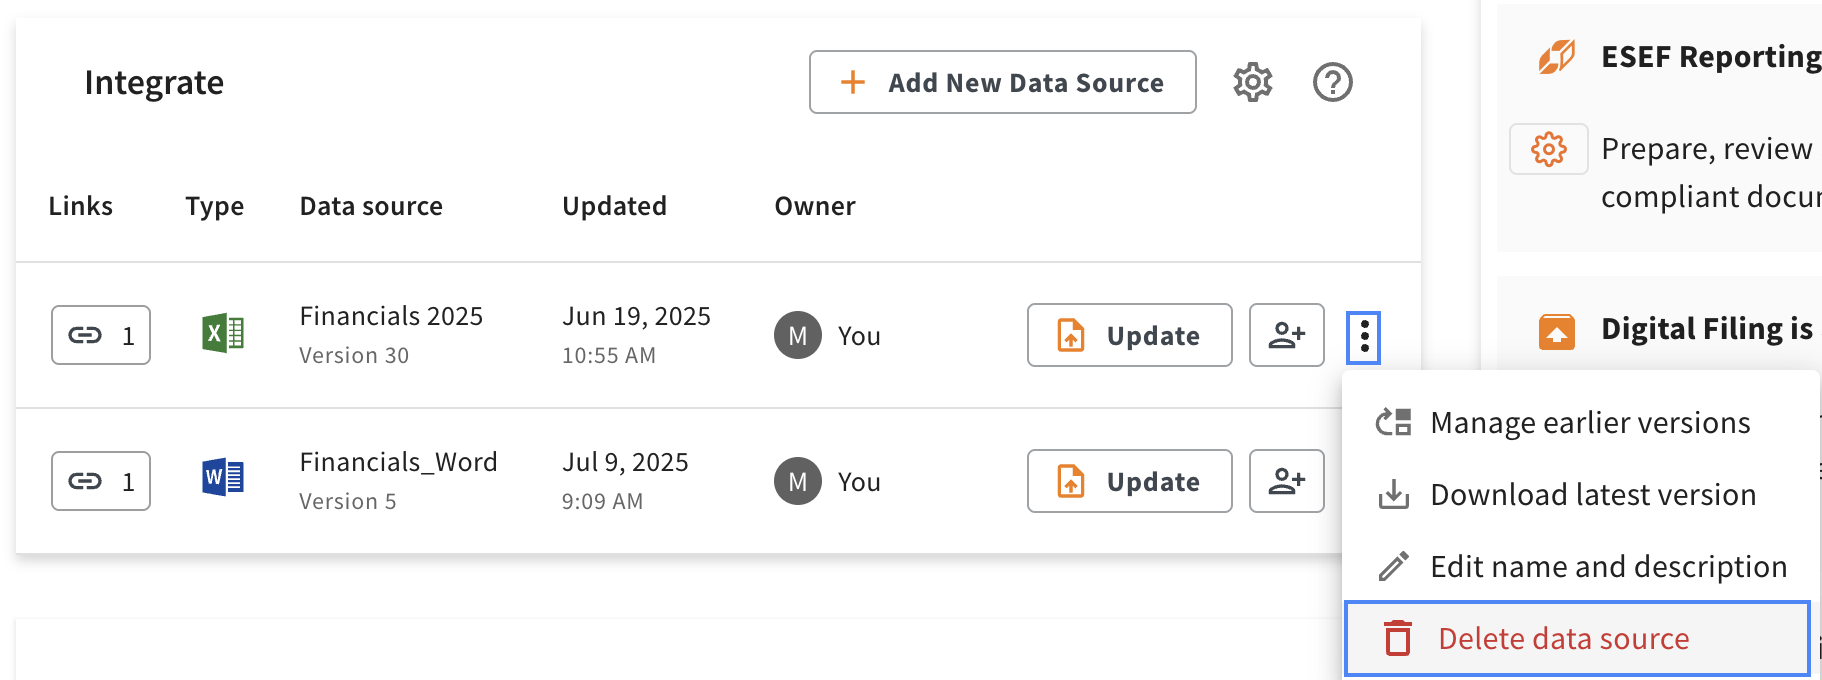Screen dimensions: 1822x680
Task: Click Add New Data Source button
Action: pos(1003,82)
